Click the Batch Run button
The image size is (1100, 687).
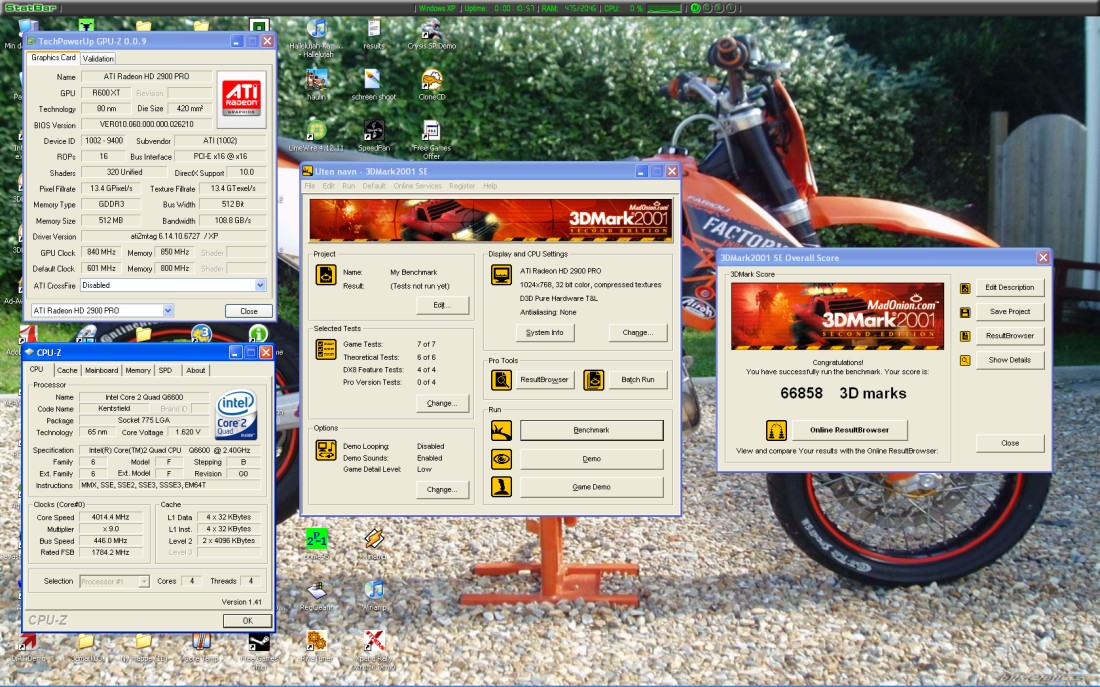[x=638, y=380]
